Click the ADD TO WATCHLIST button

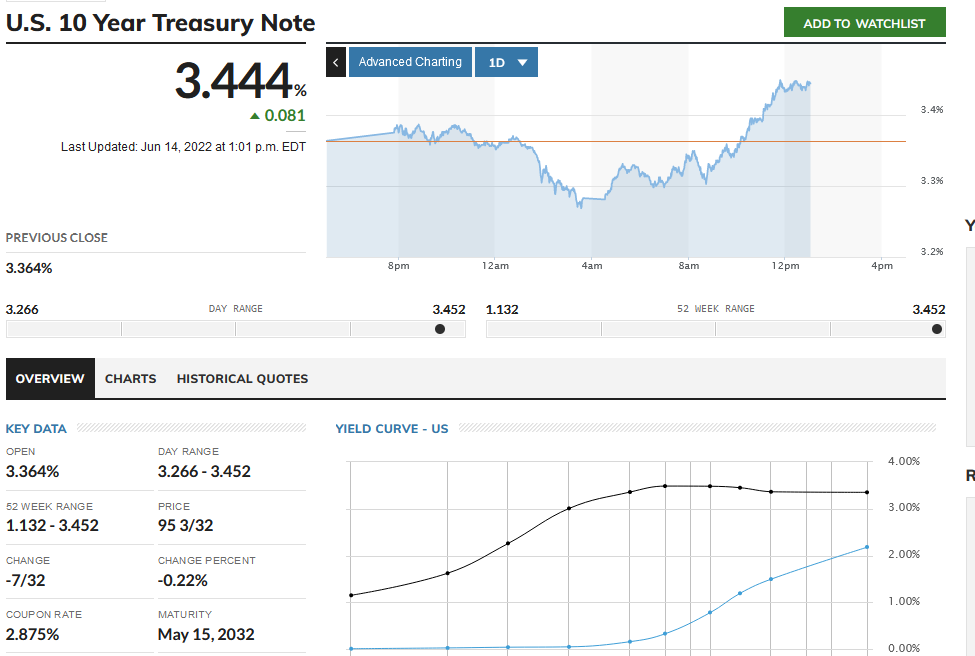click(864, 23)
